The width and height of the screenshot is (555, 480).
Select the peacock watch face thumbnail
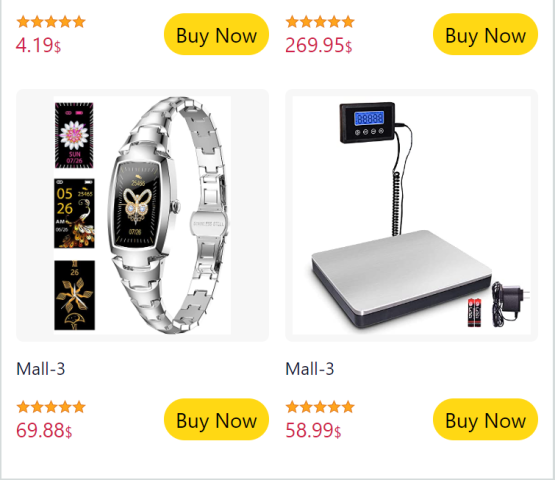point(74,213)
